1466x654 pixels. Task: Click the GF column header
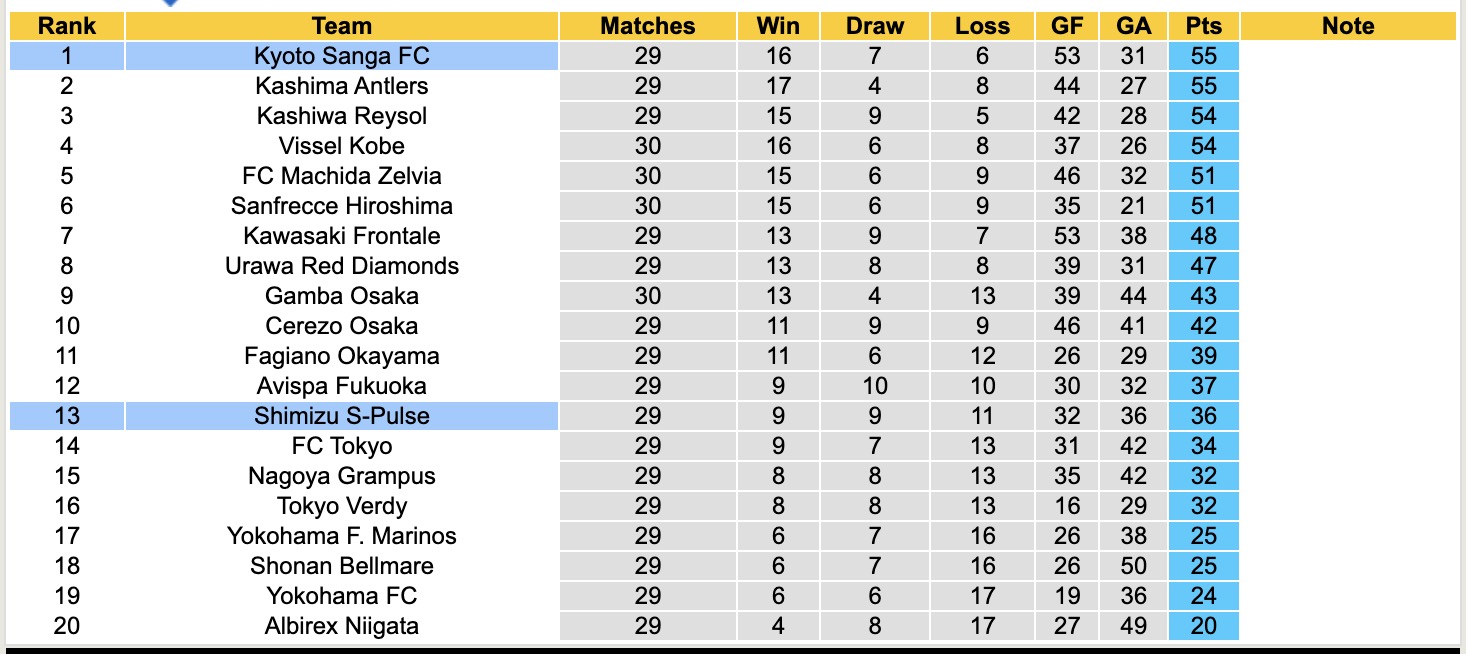[1067, 26]
